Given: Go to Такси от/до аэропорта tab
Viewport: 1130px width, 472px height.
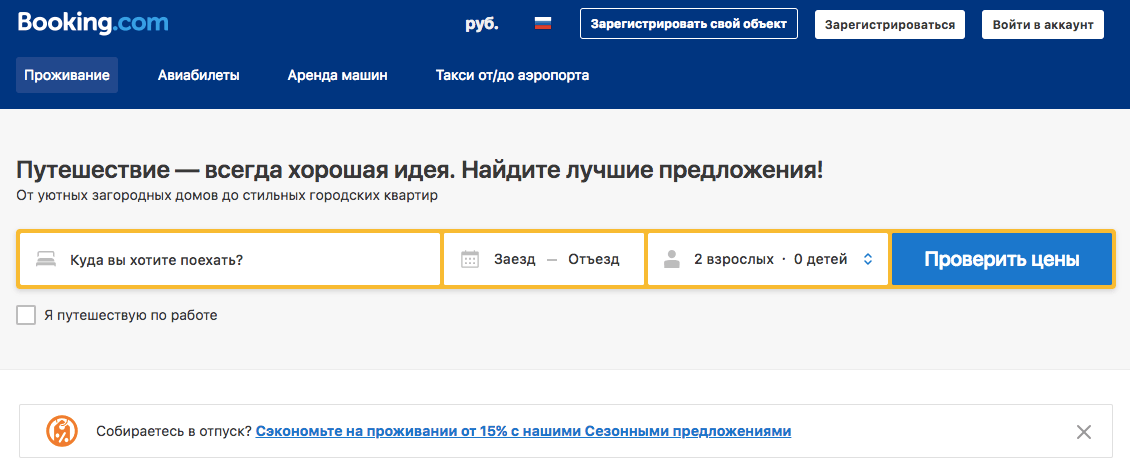Looking at the screenshot, I should (512, 75).
